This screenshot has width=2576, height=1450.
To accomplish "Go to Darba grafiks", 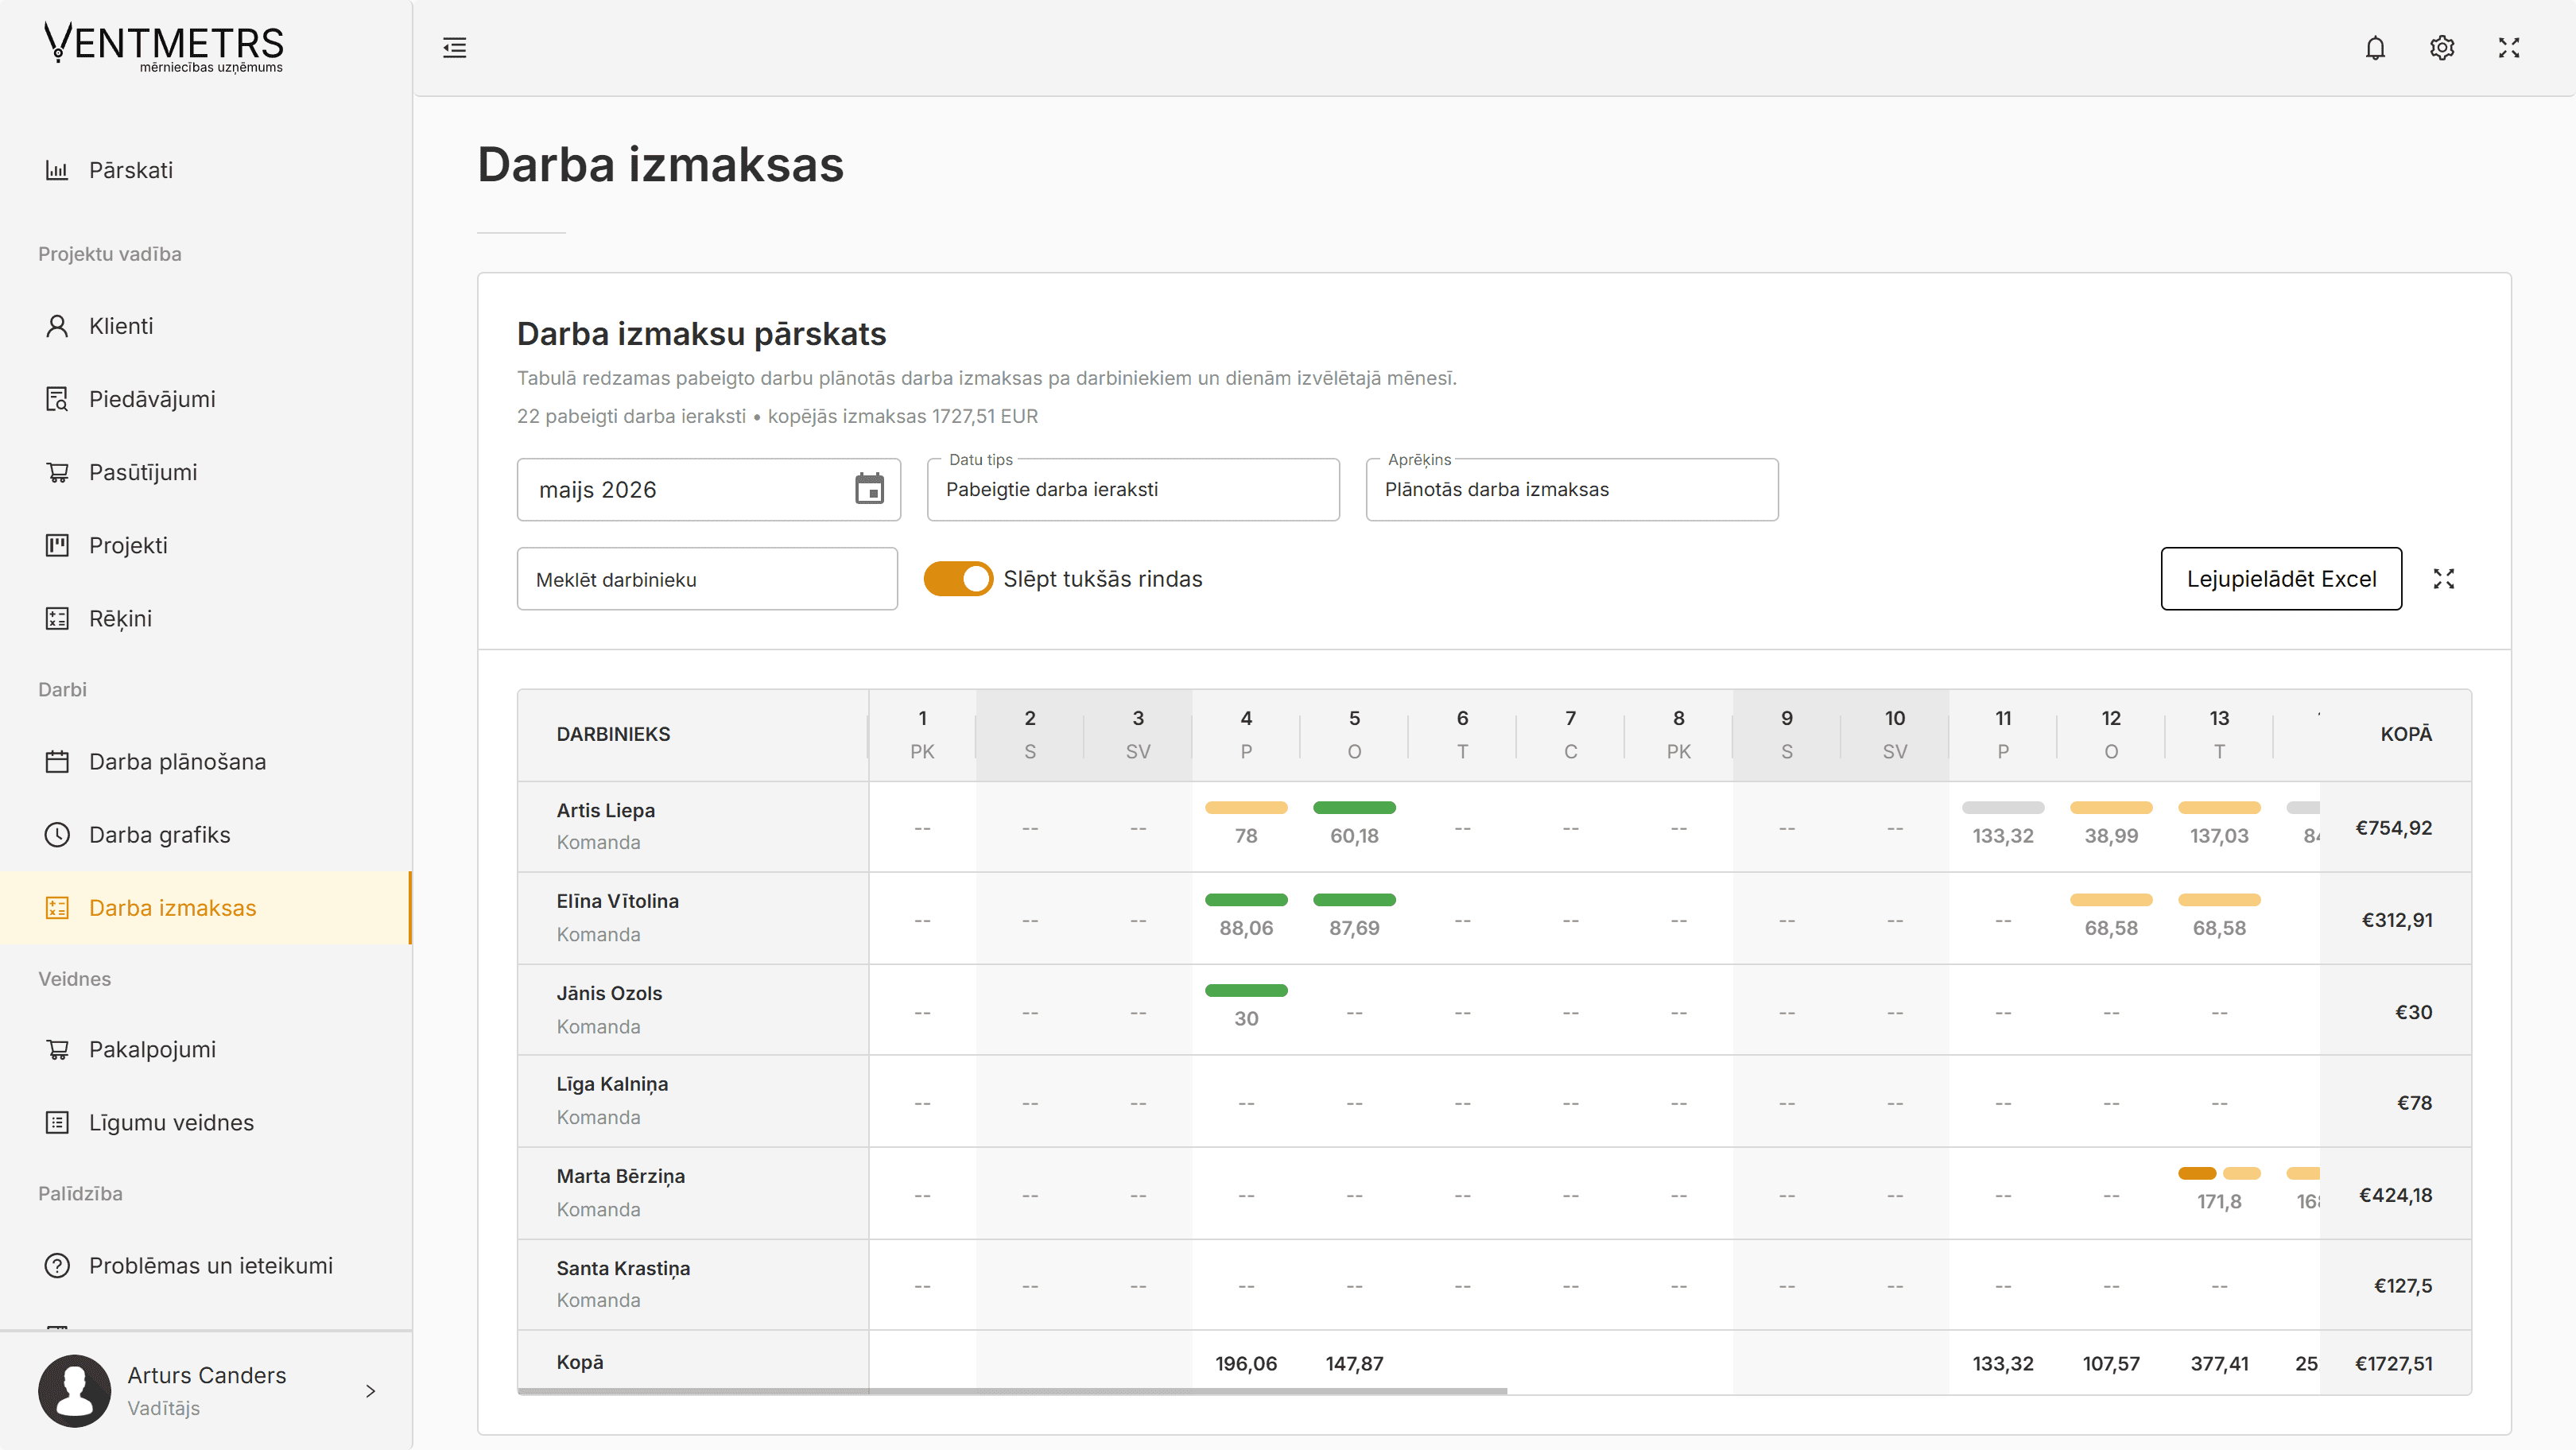I will [205, 834].
